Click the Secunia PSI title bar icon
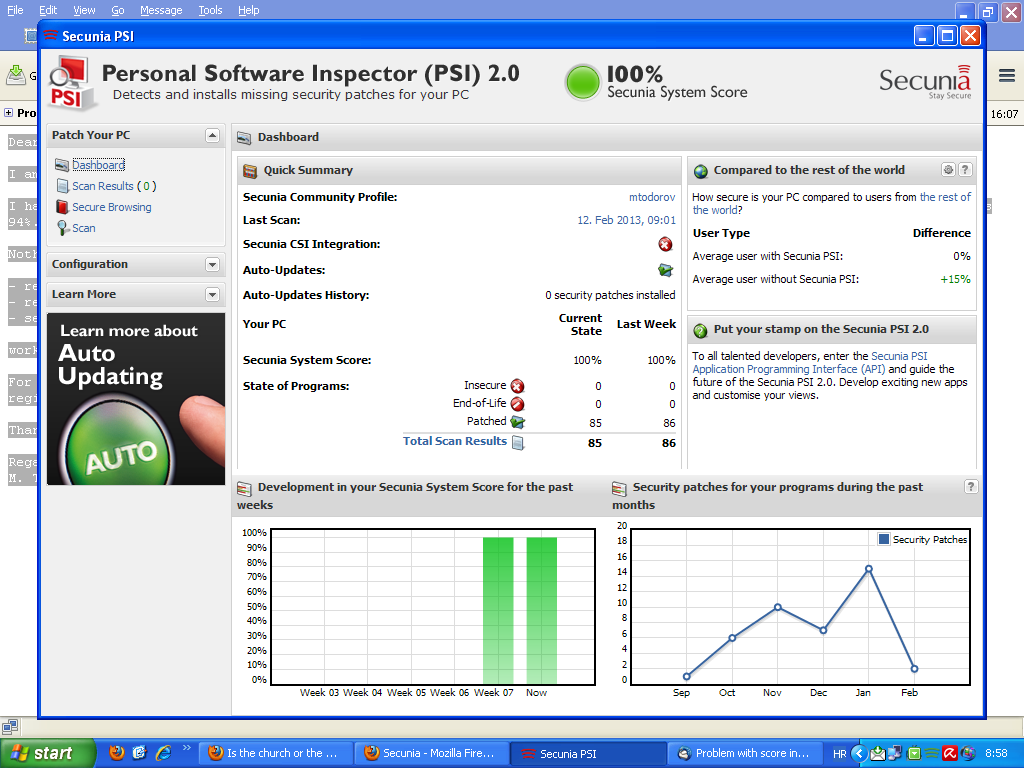The image size is (1024, 768). click(51, 35)
